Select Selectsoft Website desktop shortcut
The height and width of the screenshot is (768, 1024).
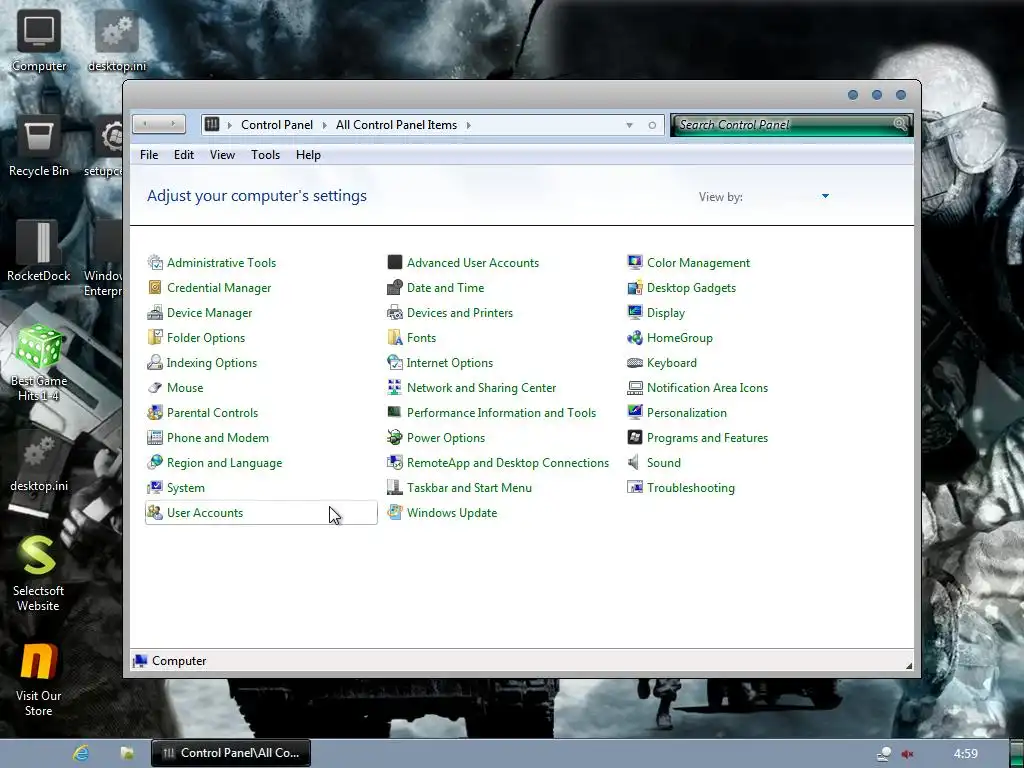click(x=39, y=573)
